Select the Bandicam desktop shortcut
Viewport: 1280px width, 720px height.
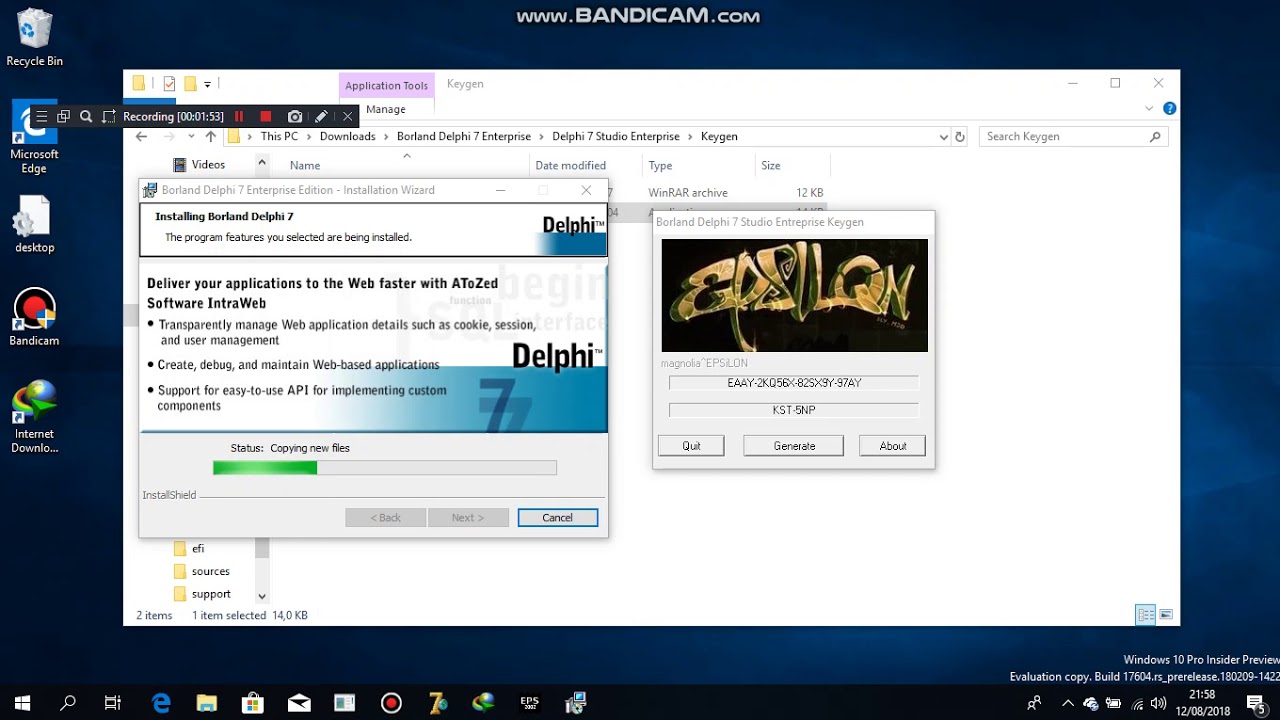click(34, 318)
